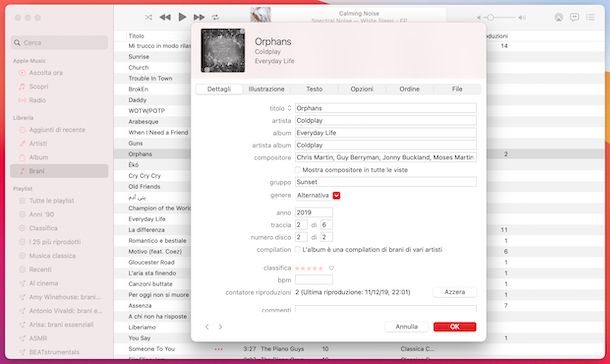
Task: Toggle shuffle playback icon
Action: [x=149, y=17]
